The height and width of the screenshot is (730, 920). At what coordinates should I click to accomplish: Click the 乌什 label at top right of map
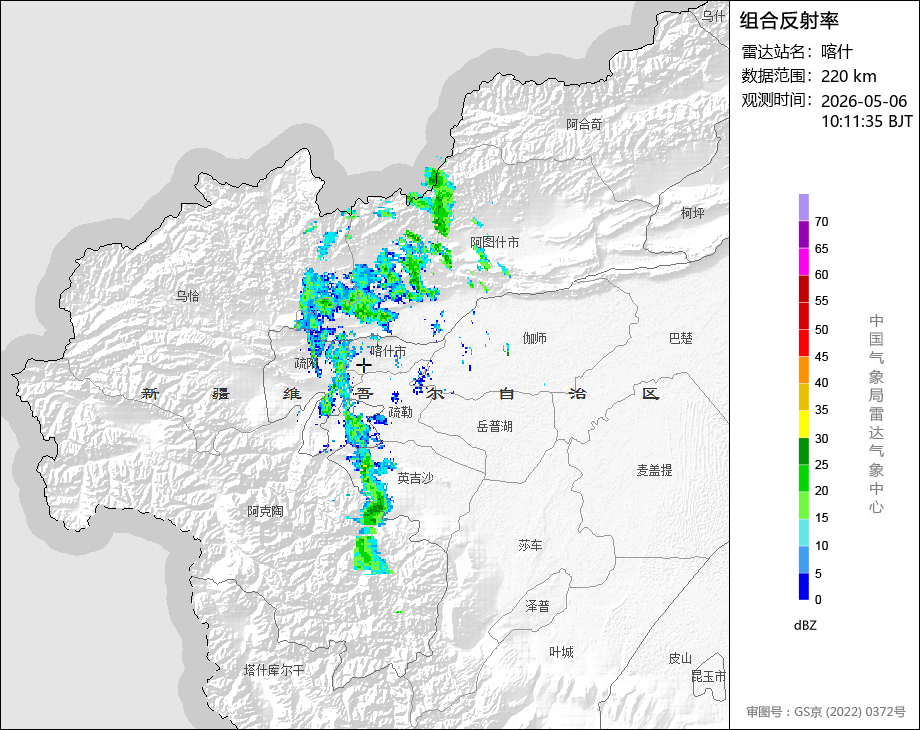click(714, 16)
